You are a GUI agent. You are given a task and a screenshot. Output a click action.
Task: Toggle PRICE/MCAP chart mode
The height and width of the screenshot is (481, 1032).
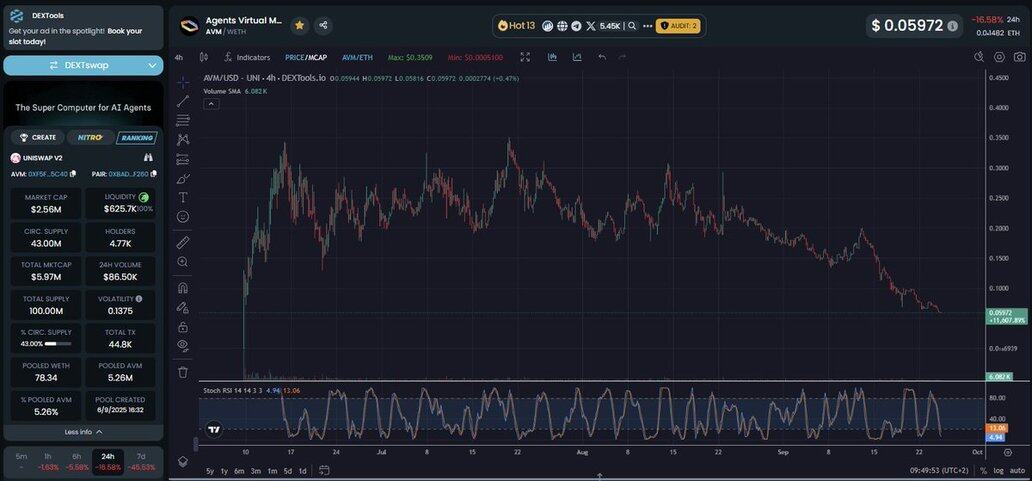tap(306, 58)
